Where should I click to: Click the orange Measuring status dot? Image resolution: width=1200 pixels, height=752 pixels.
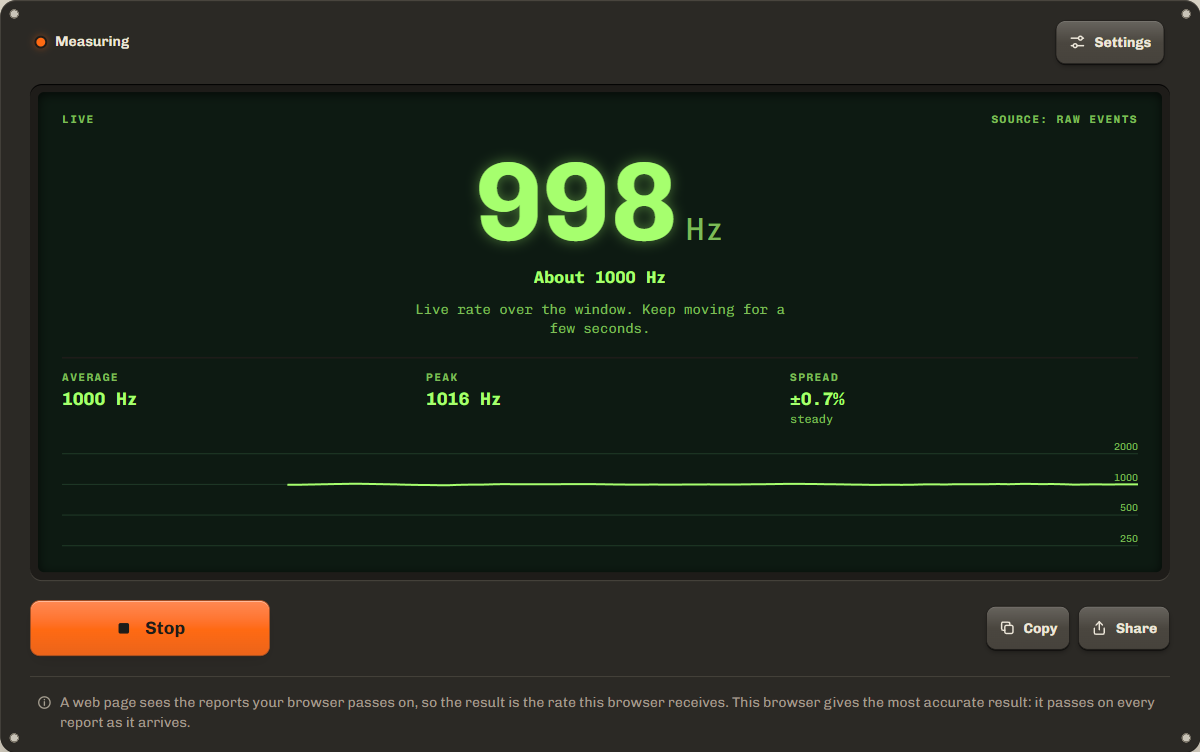click(41, 42)
